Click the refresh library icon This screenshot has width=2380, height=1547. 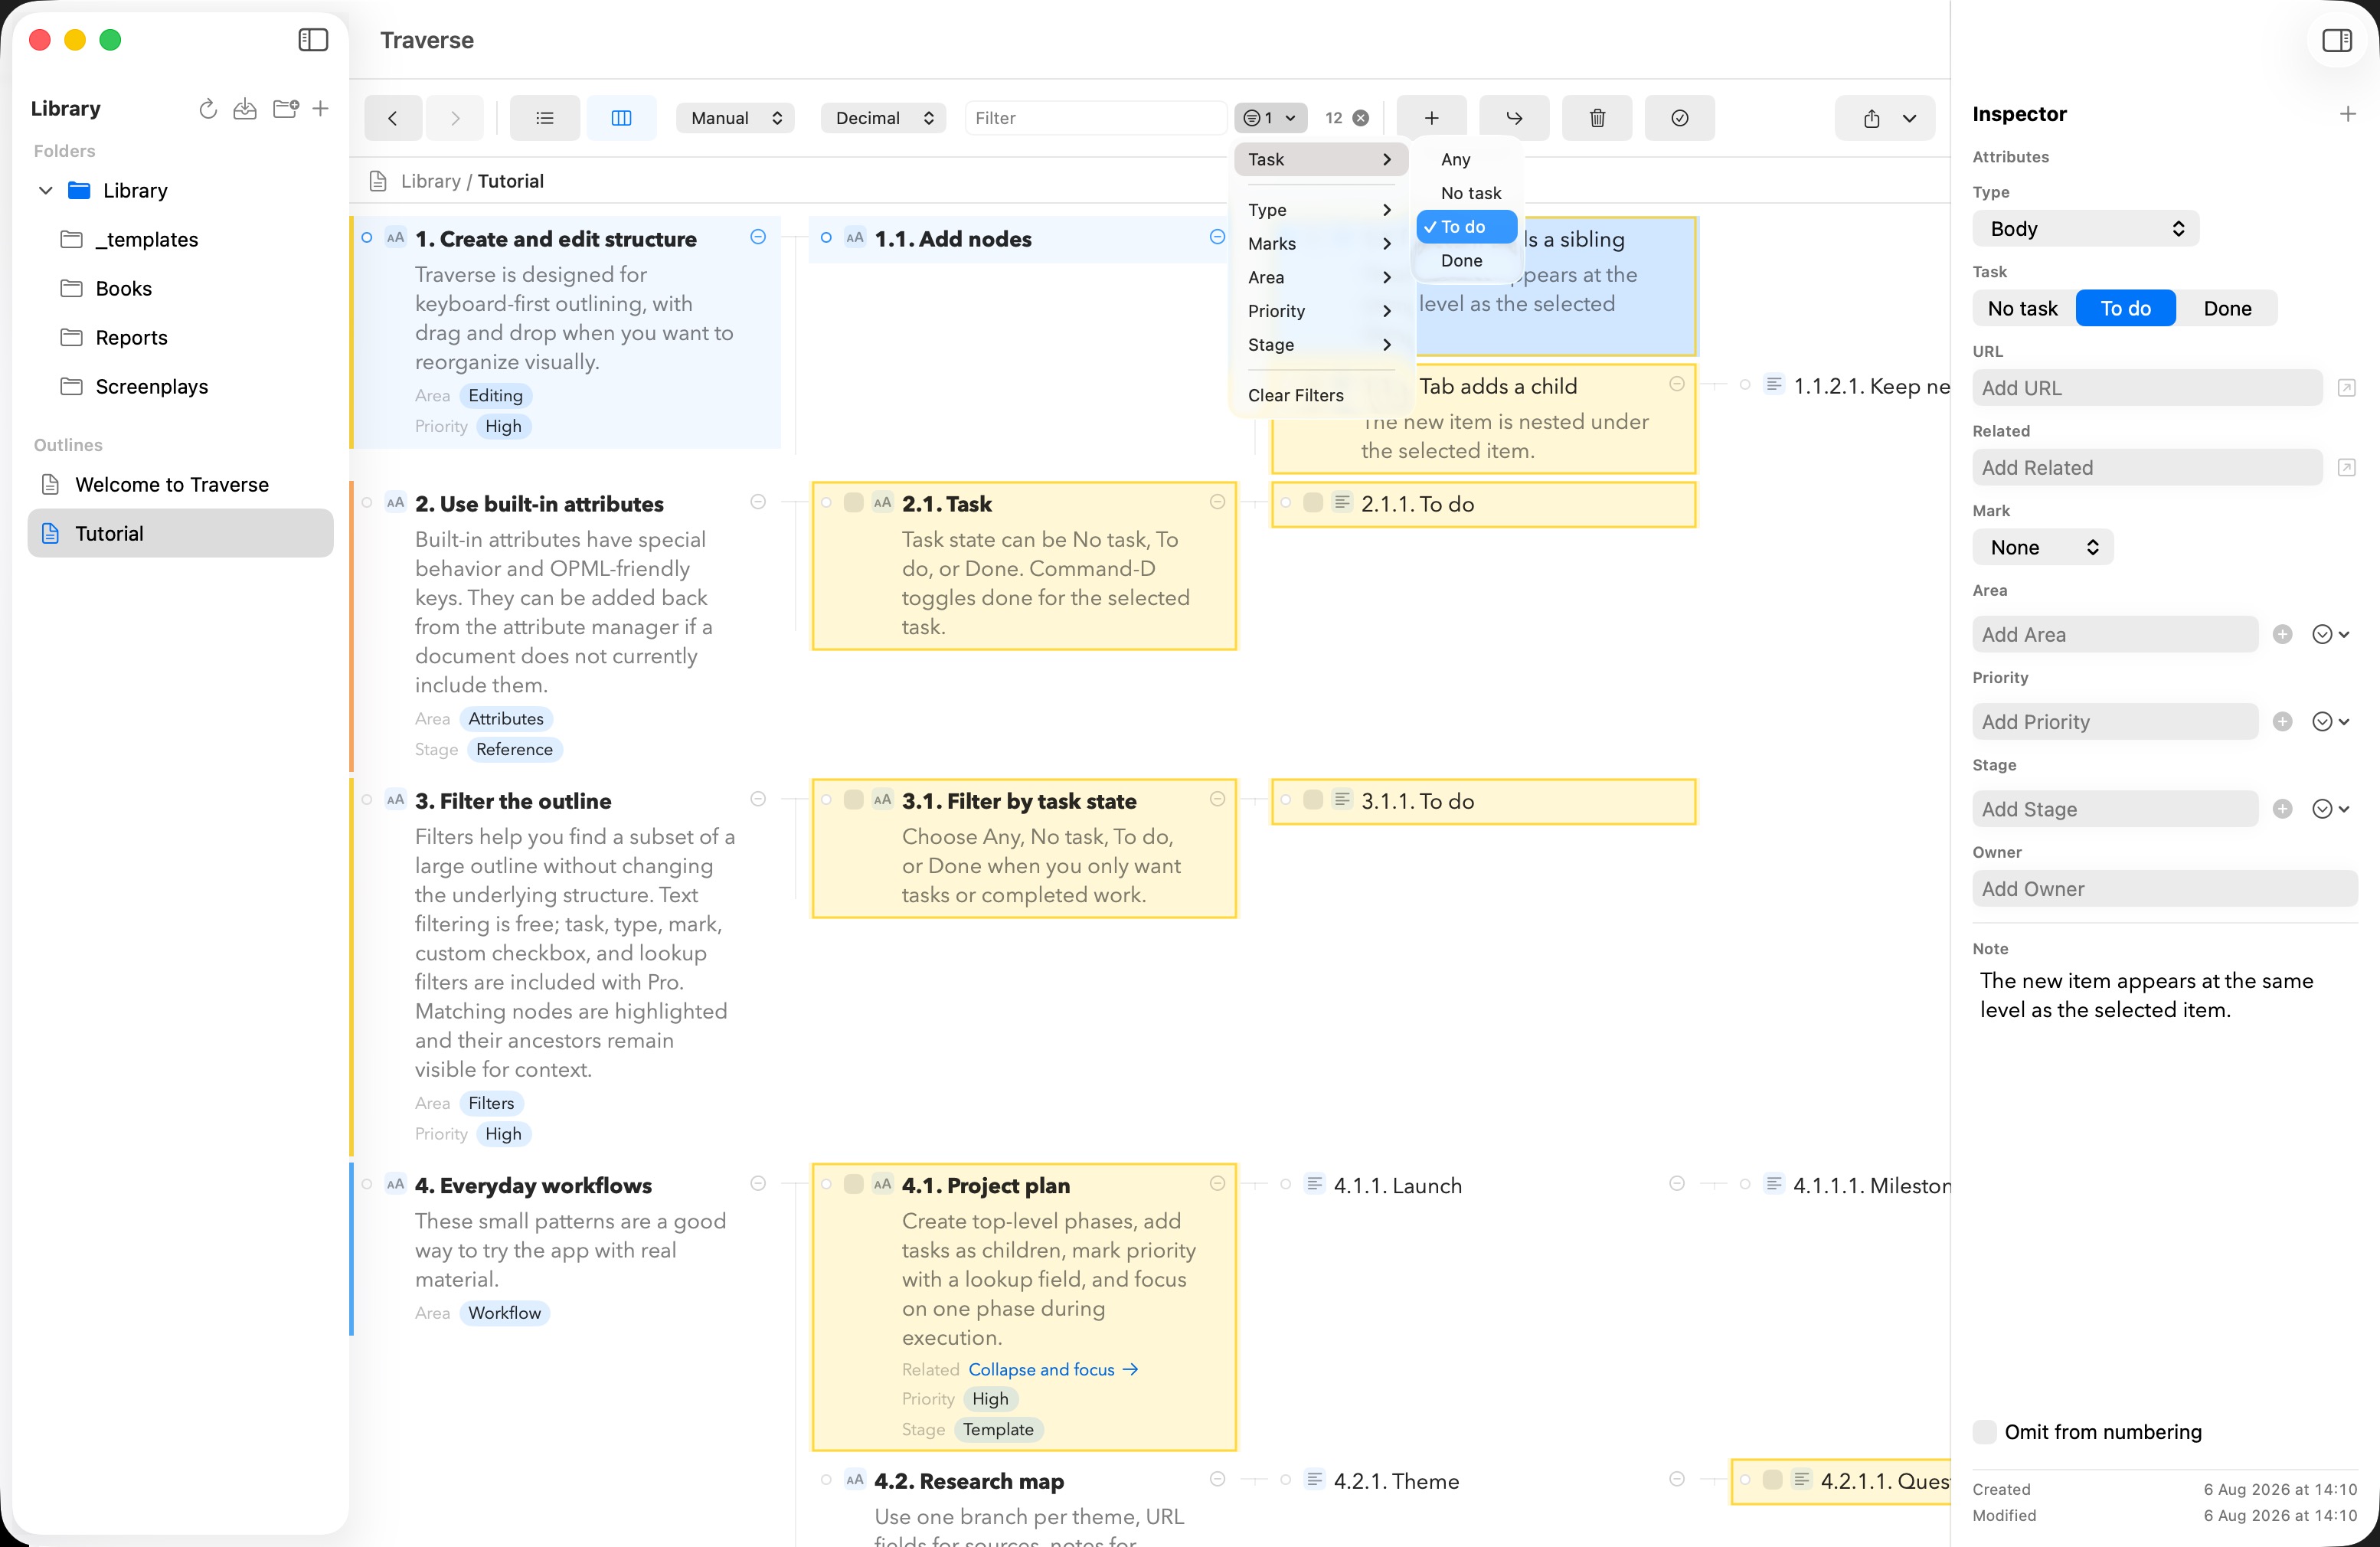tap(208, 109)
